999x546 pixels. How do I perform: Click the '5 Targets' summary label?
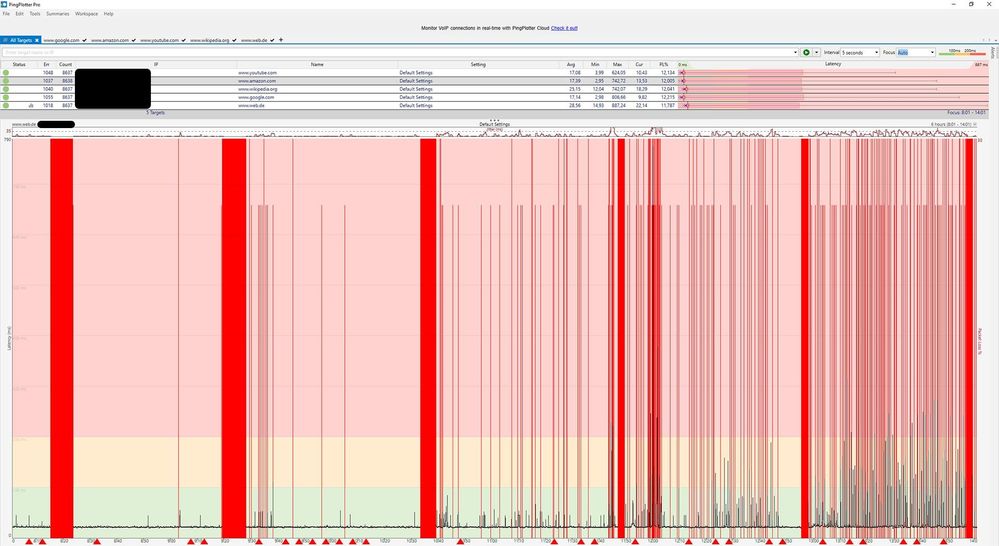point(155,113)
